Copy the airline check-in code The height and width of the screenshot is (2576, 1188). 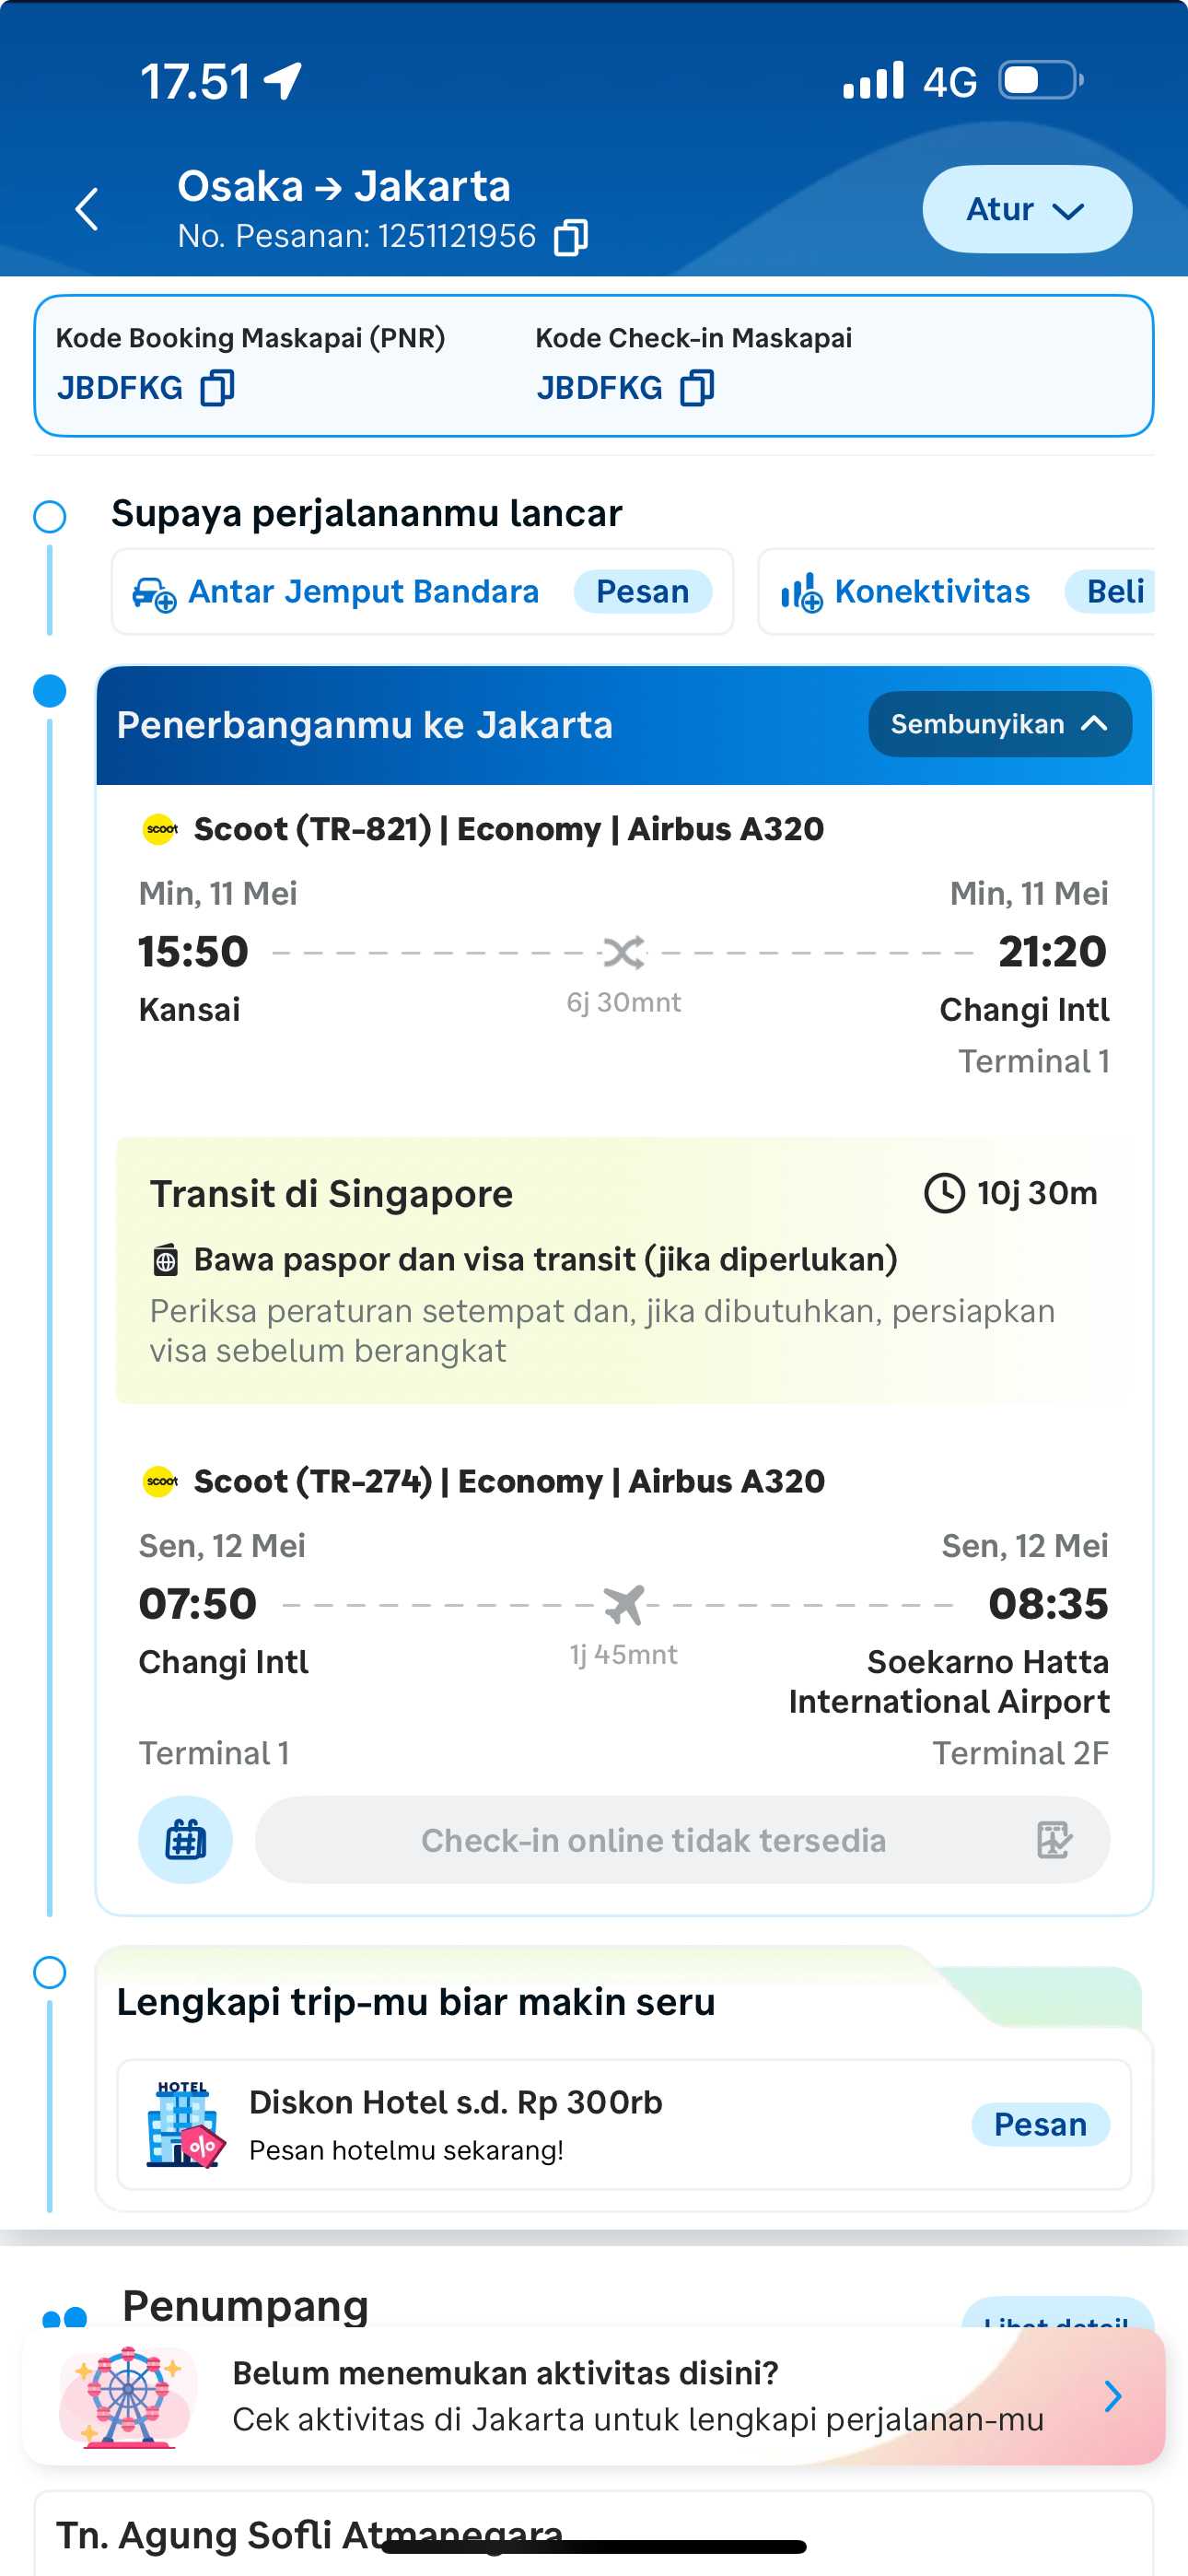pos(697,388)
